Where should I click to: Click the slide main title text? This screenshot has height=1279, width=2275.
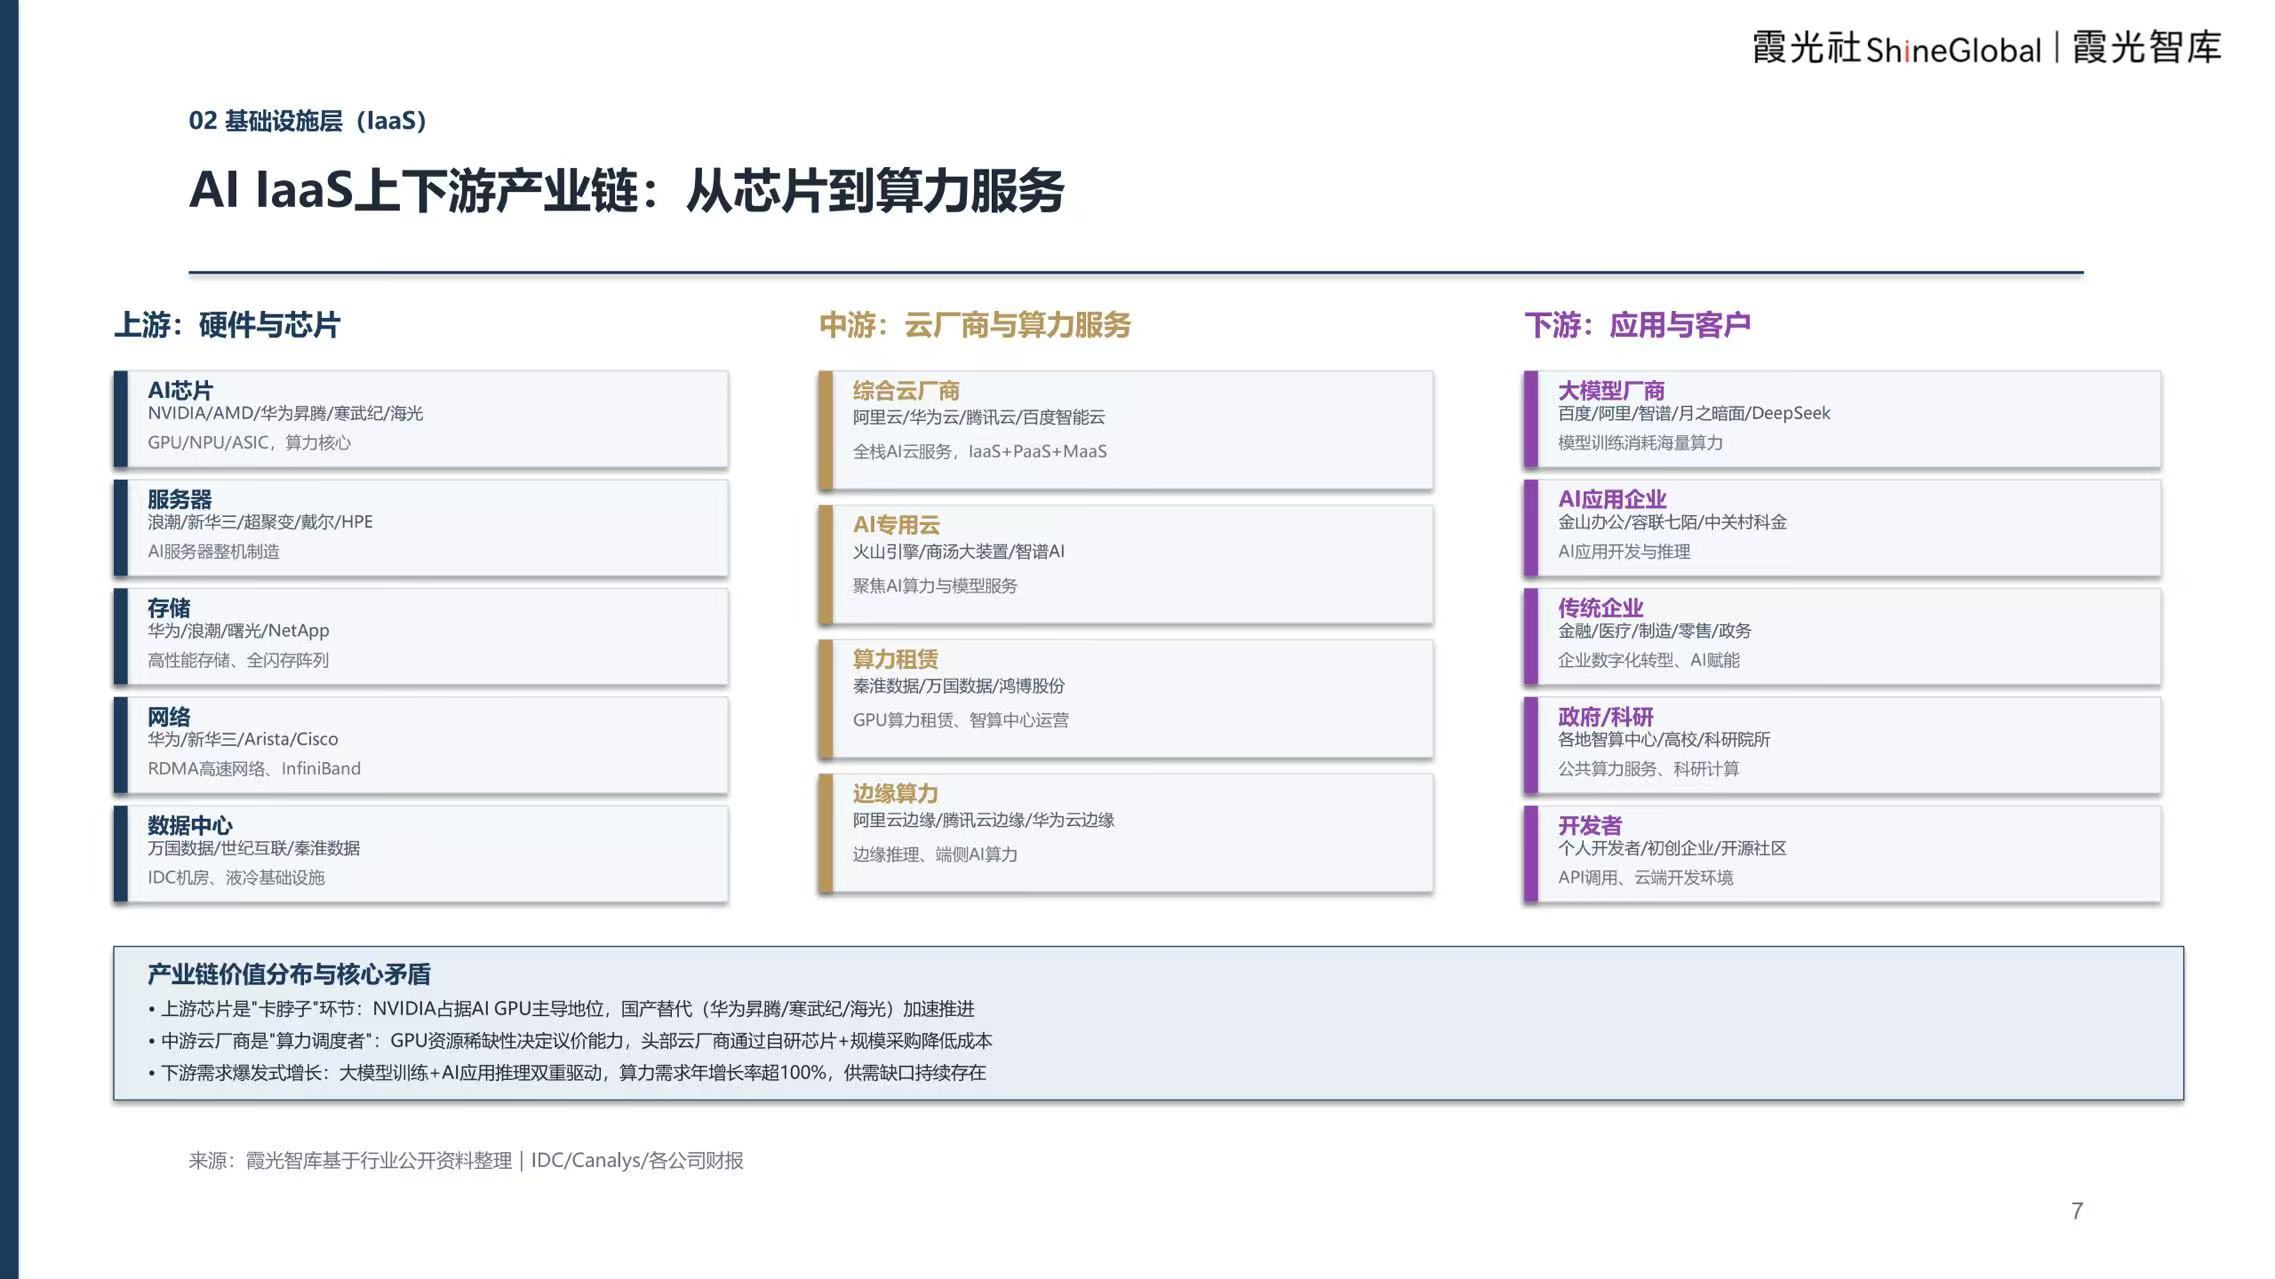coord(627,190)
